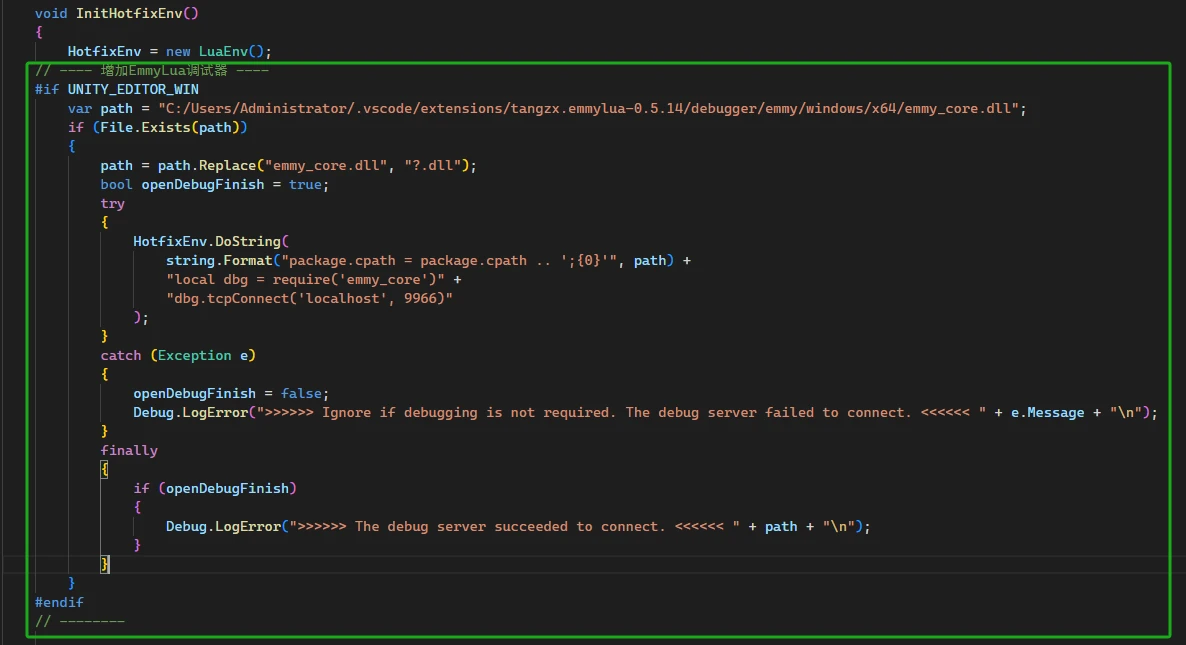
Task: Click the UNITY_EDITOR_WIN preprocessor symbol
Action: [x=133, y=89]
